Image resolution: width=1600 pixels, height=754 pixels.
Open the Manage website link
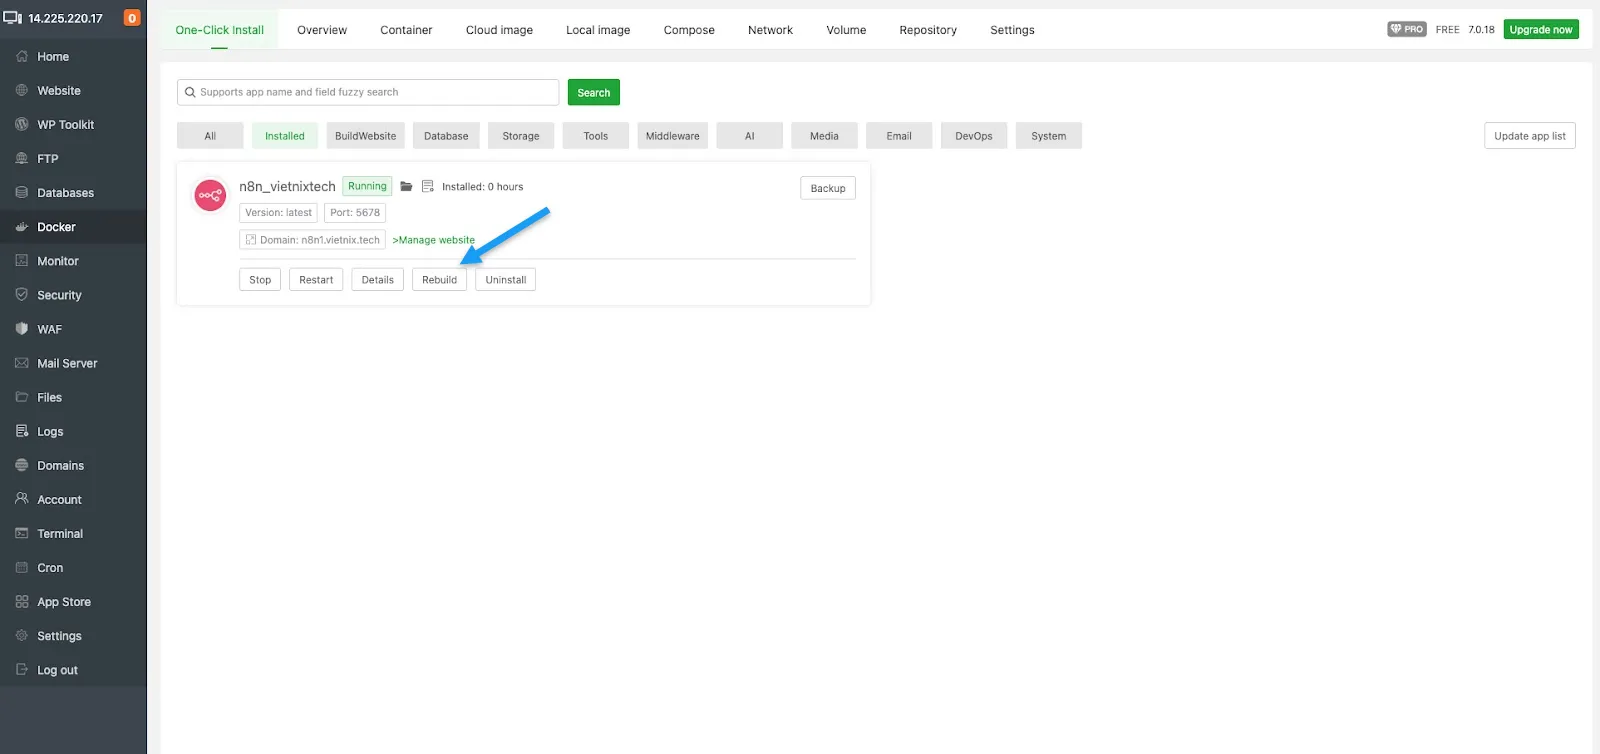point(434,240)
